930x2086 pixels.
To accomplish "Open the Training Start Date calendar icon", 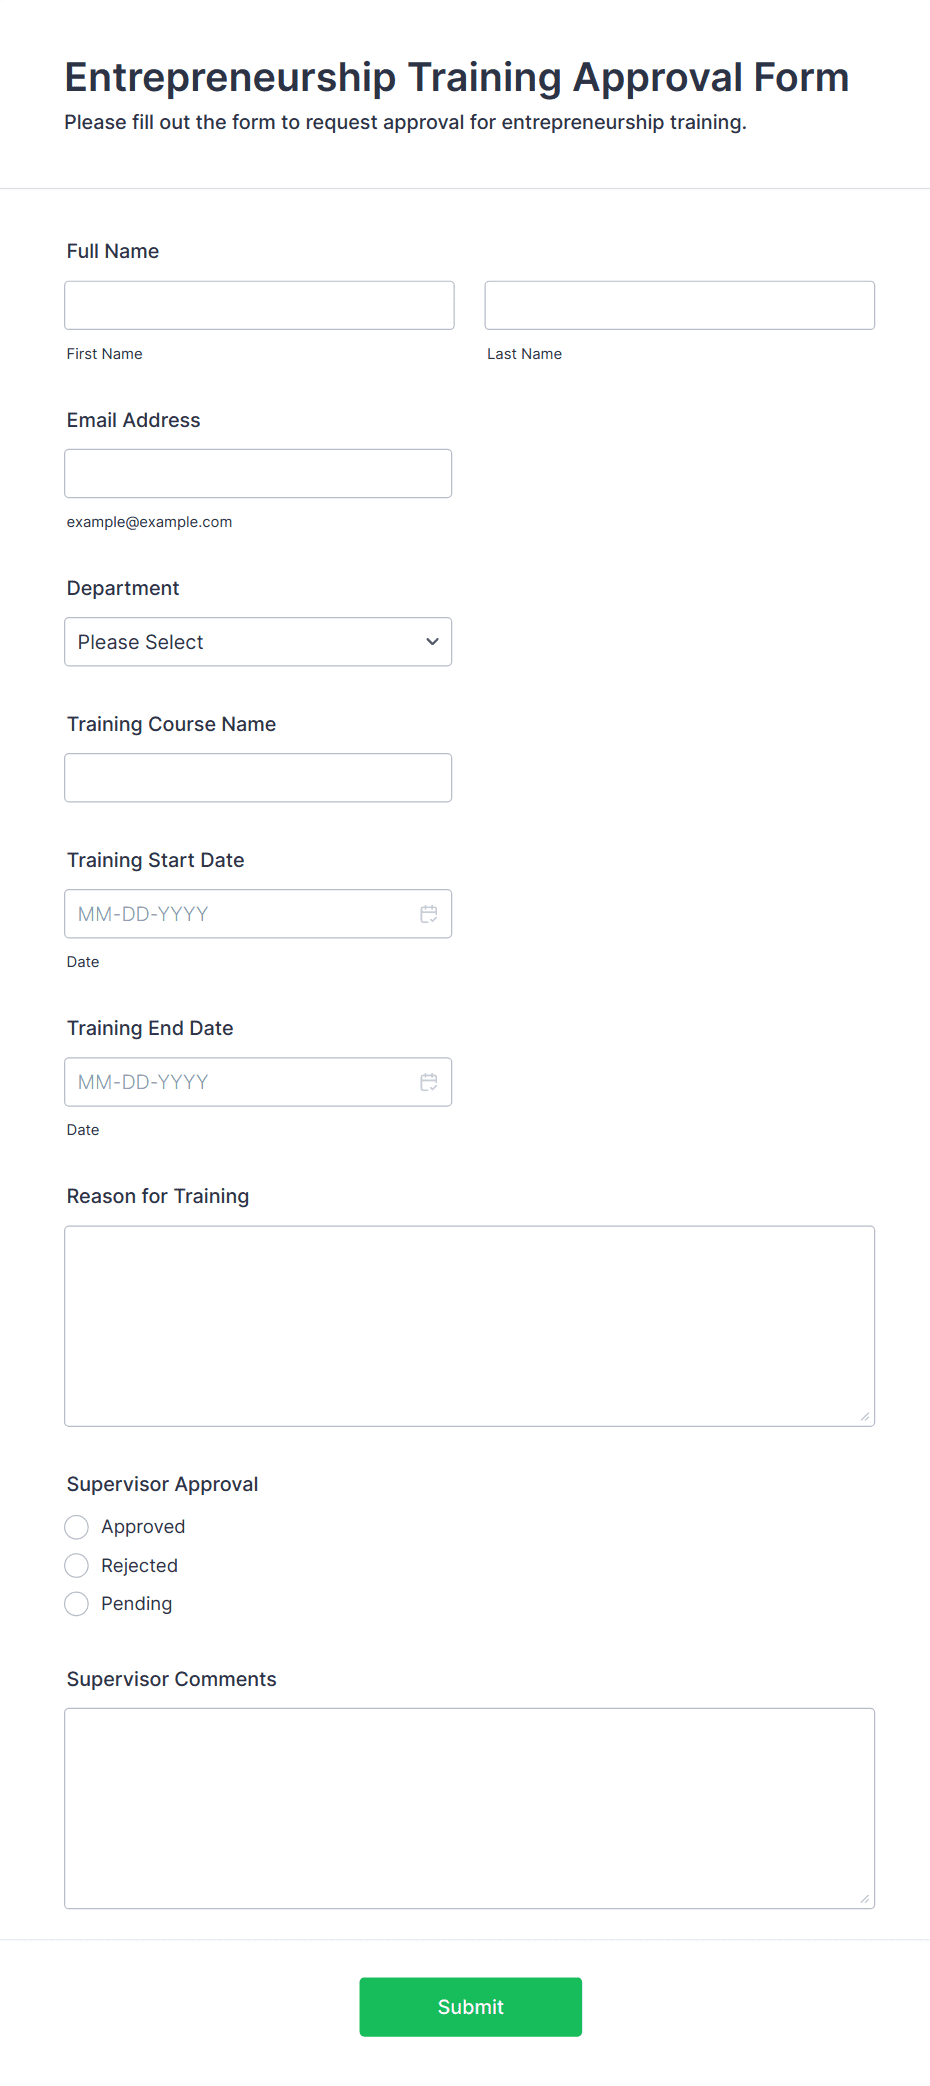I will click(x=429, y=914).
